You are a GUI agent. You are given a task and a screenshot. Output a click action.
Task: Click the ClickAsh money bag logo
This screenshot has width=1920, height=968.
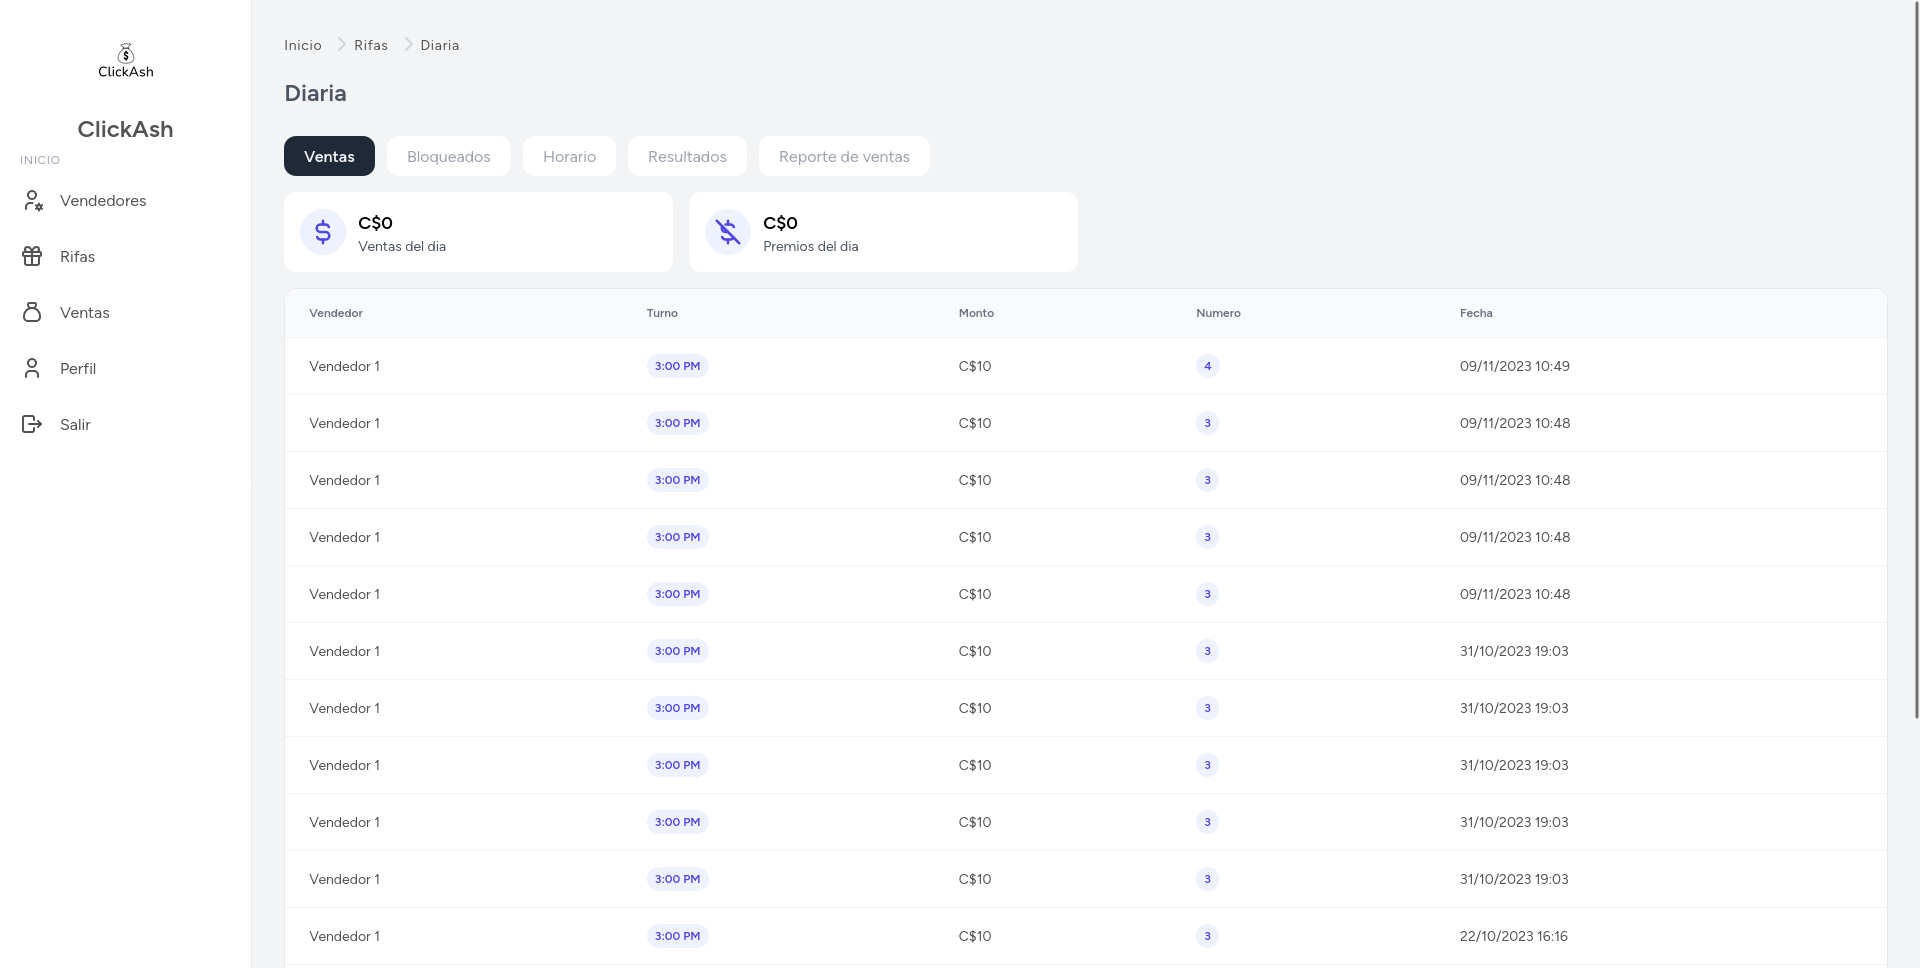coord(126,54)
